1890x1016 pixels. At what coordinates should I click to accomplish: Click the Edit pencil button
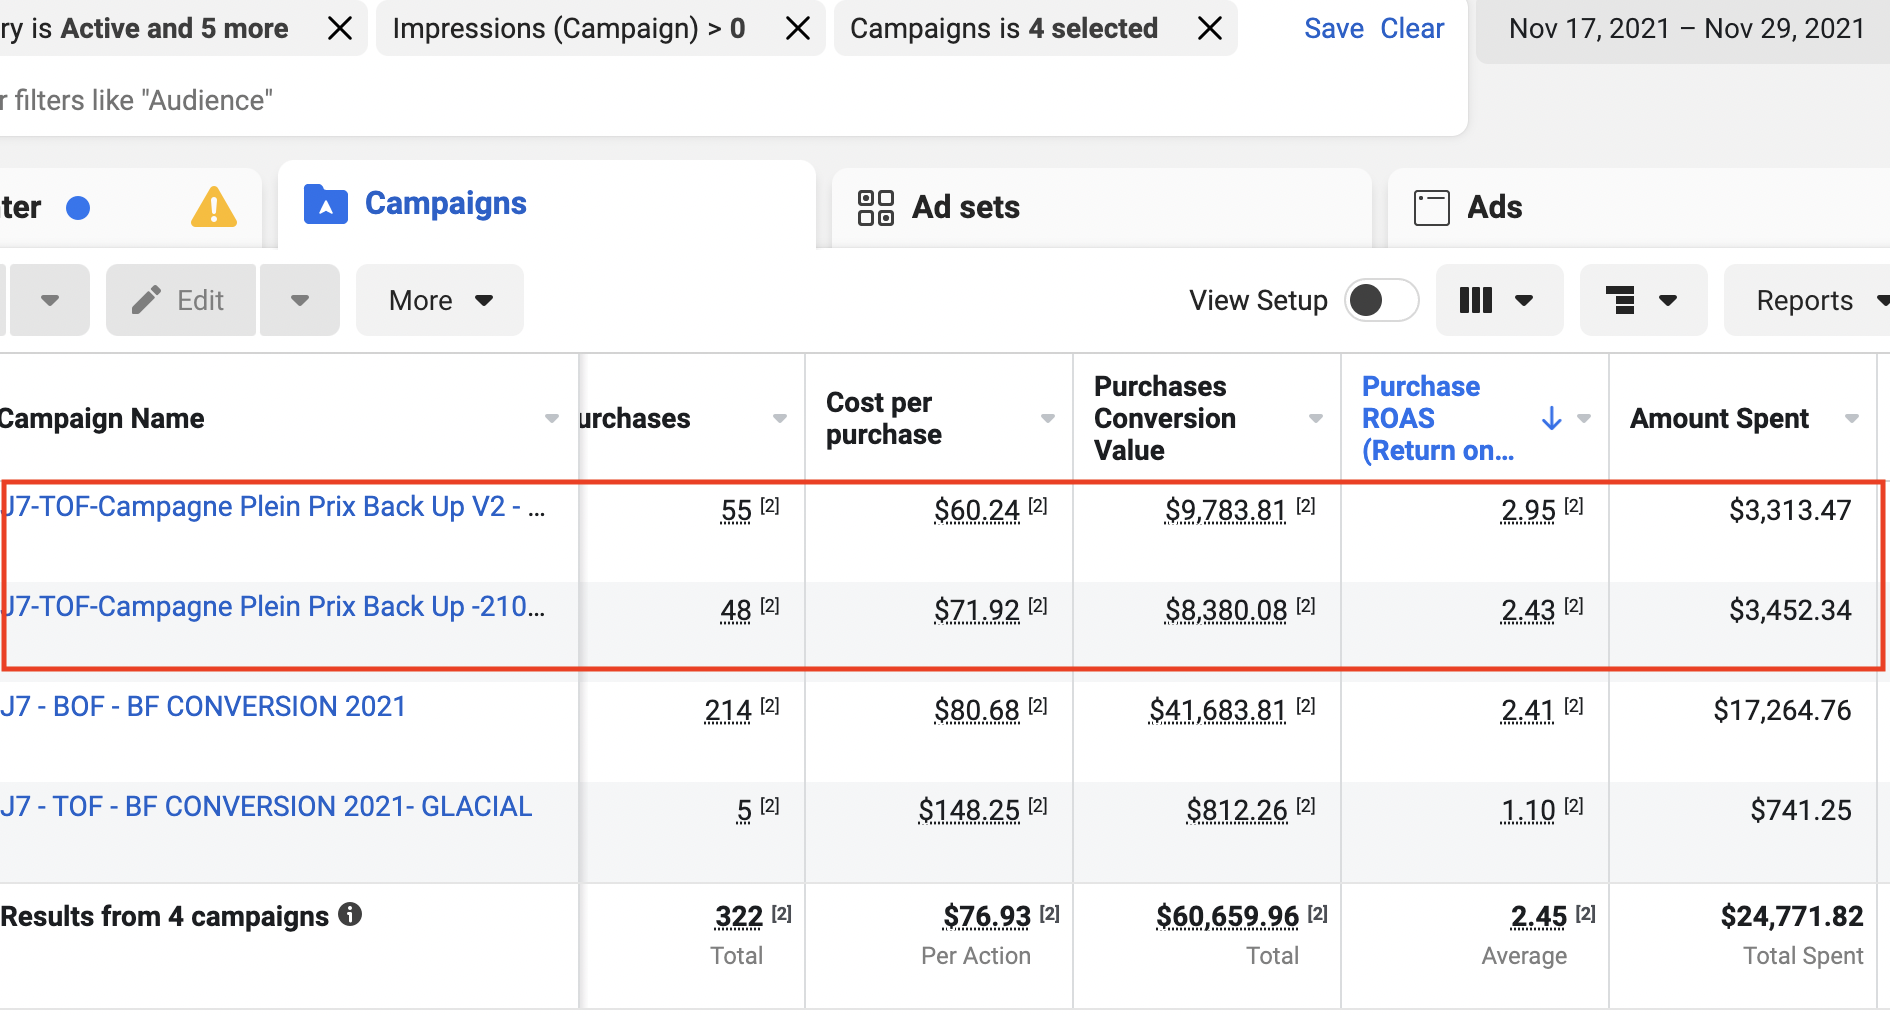click(180, 300)
